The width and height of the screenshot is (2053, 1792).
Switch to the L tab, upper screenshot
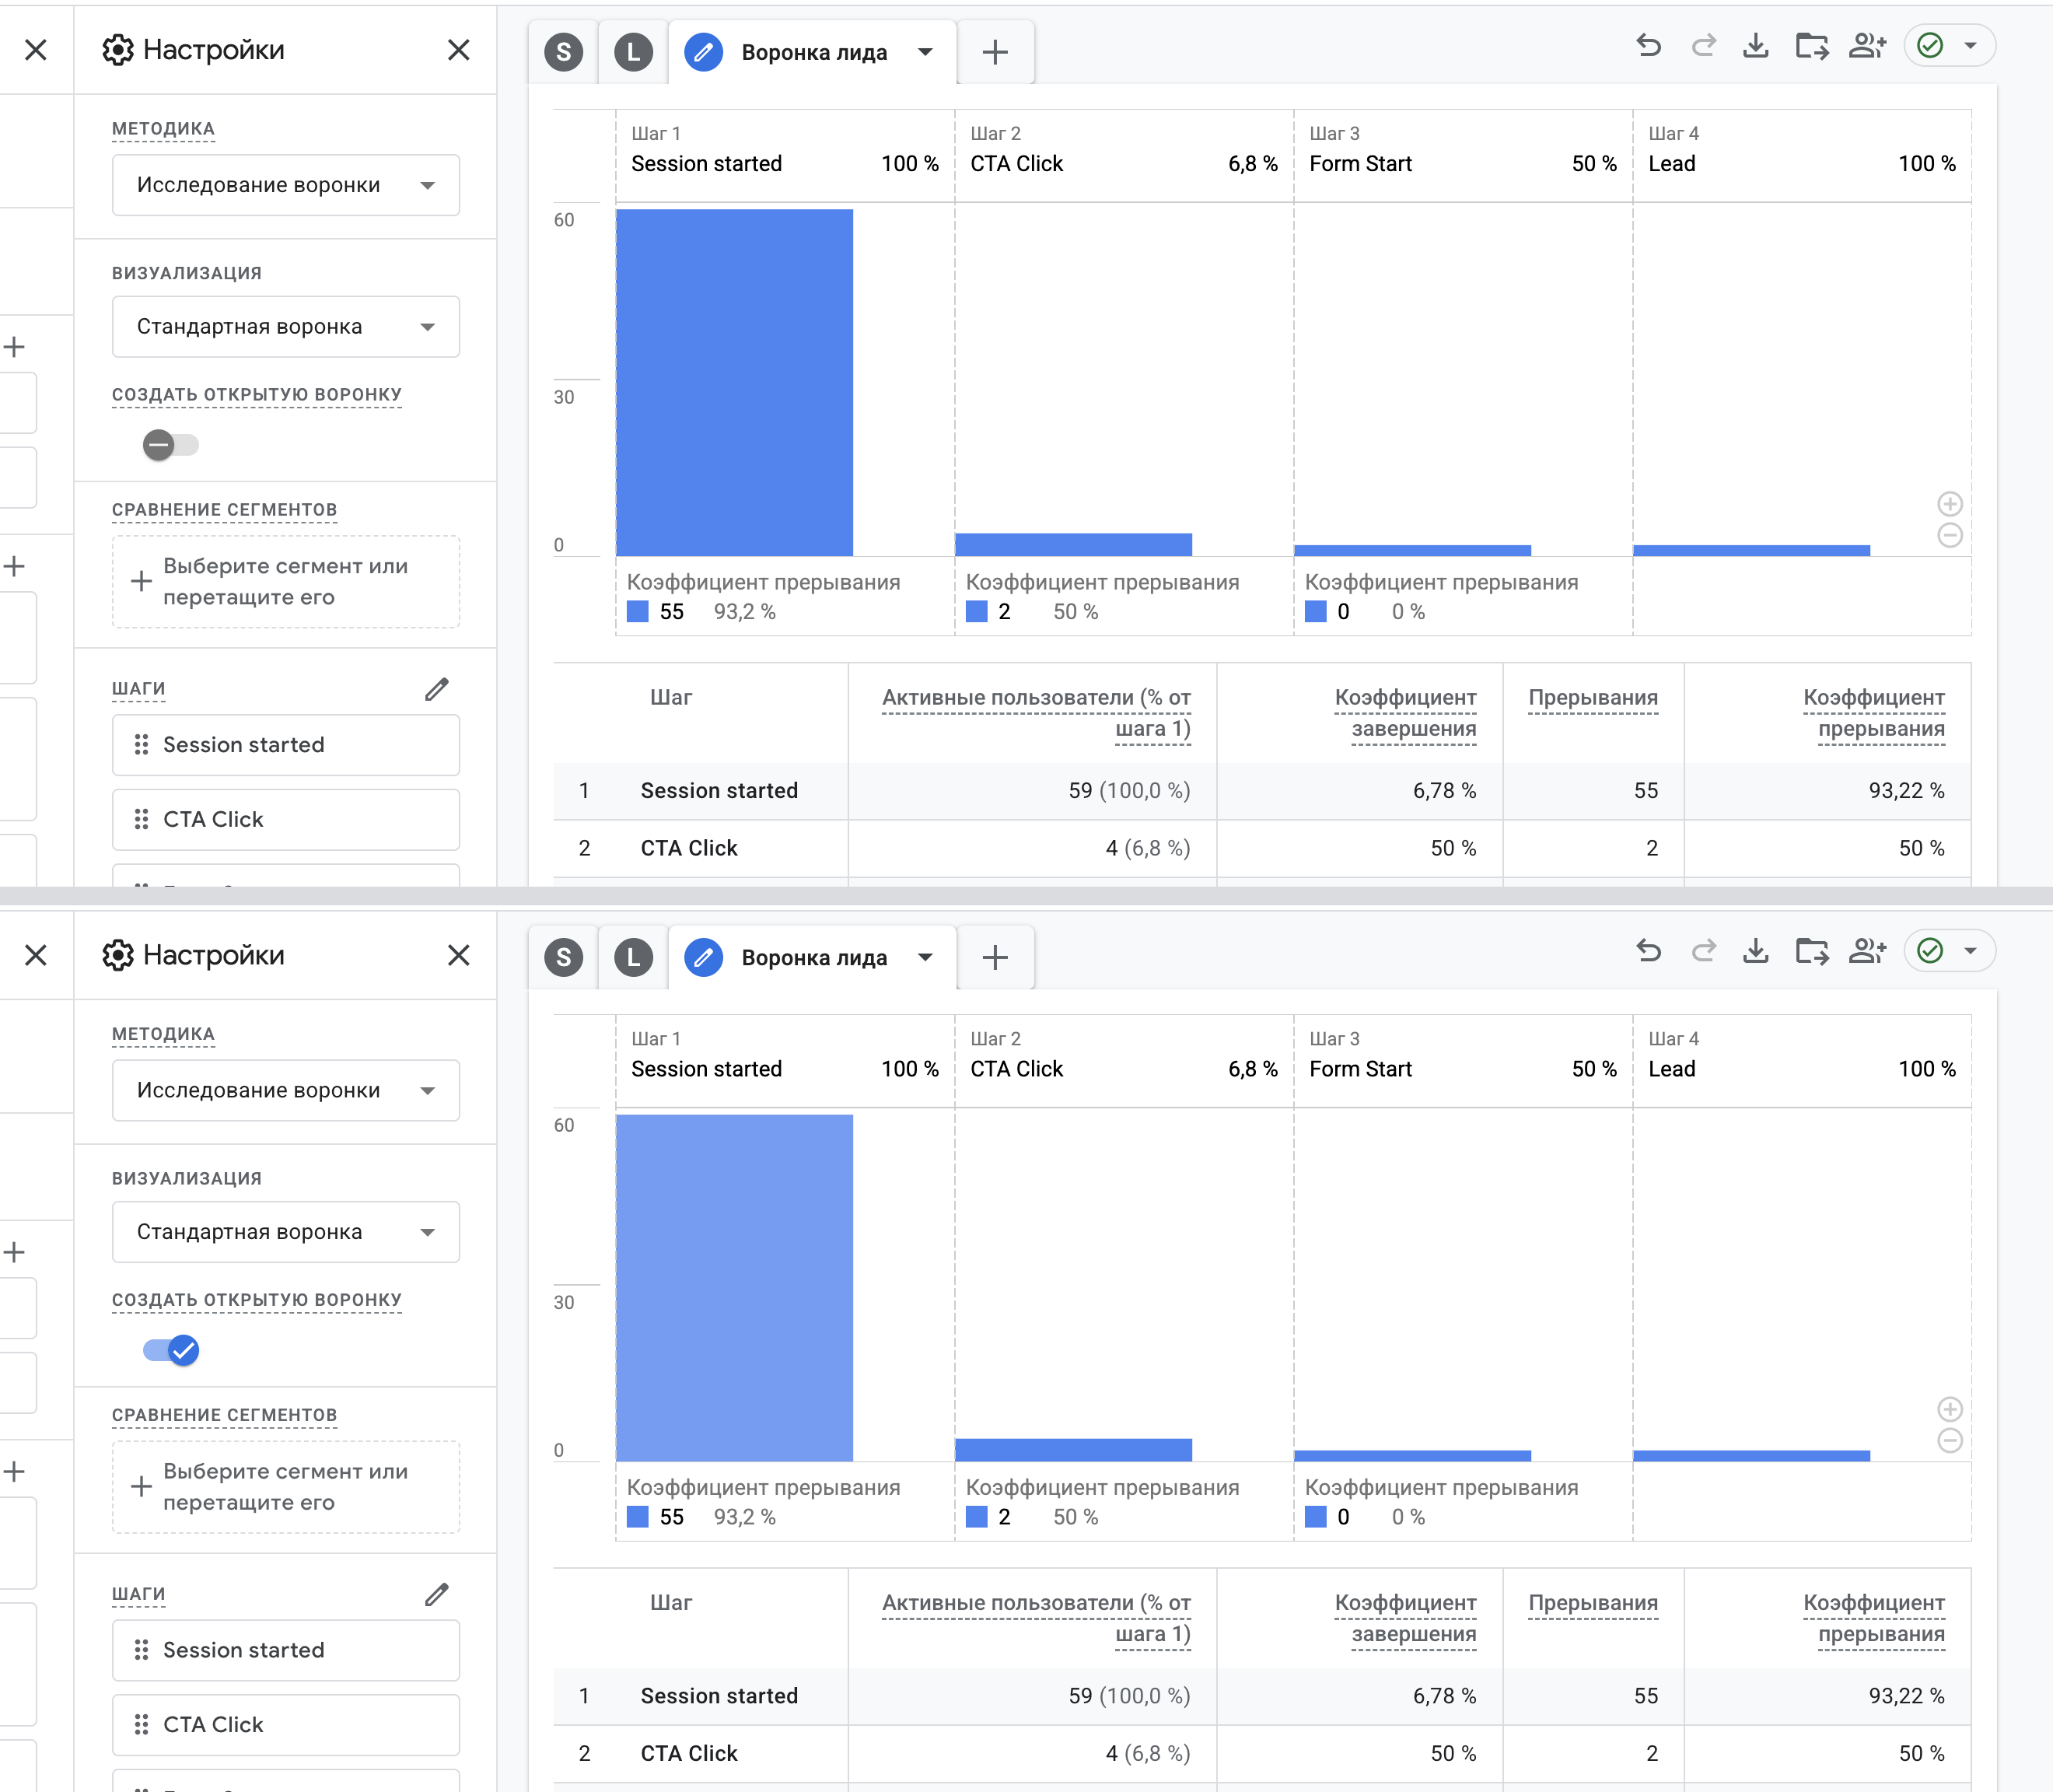[633, 52]
